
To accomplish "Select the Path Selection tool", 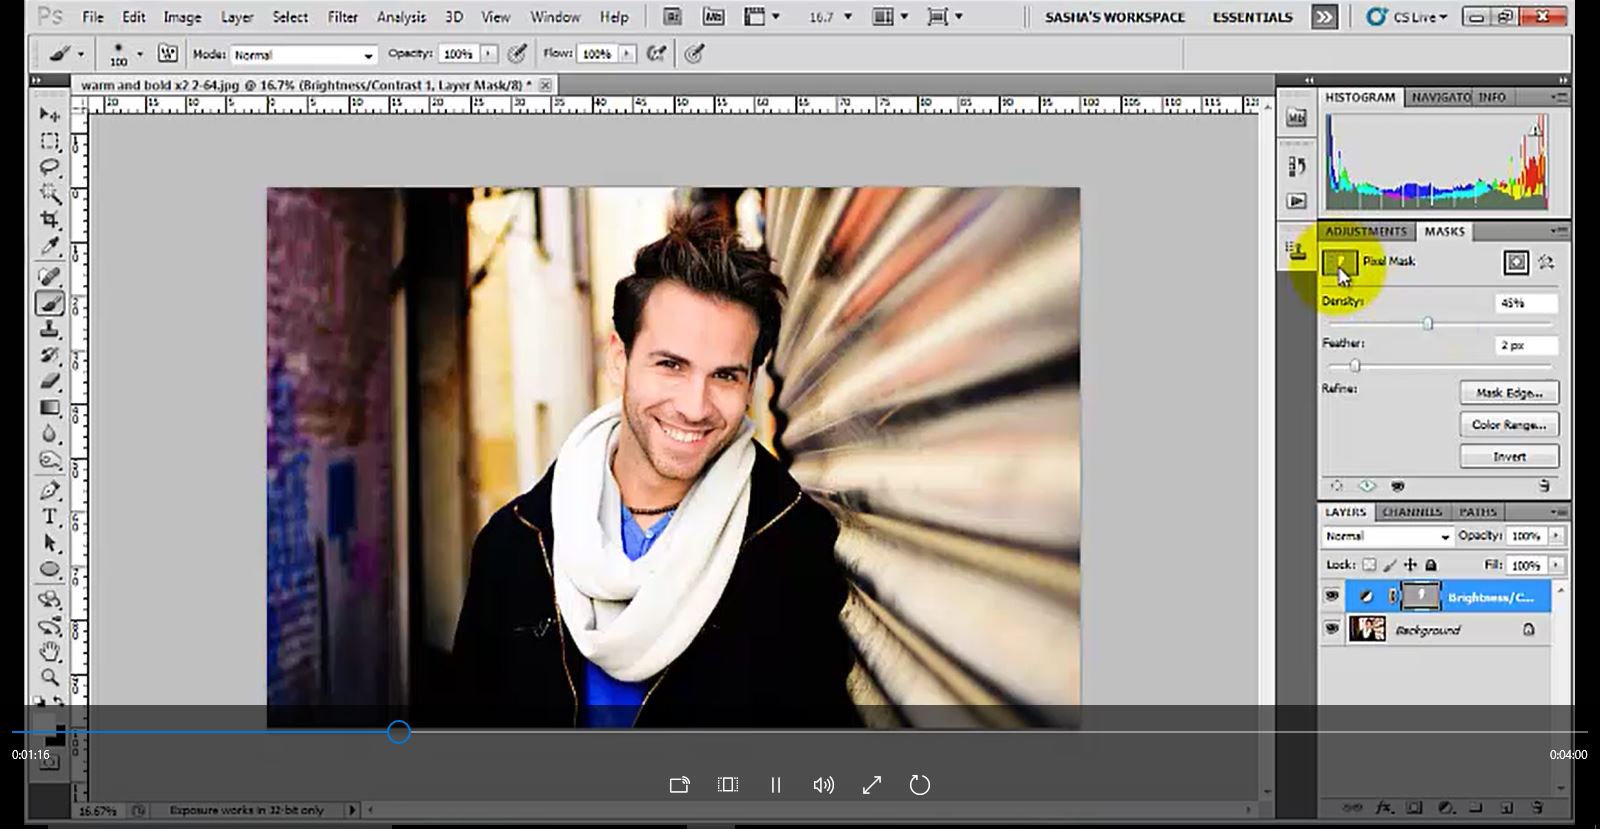I will coord(49,543).
